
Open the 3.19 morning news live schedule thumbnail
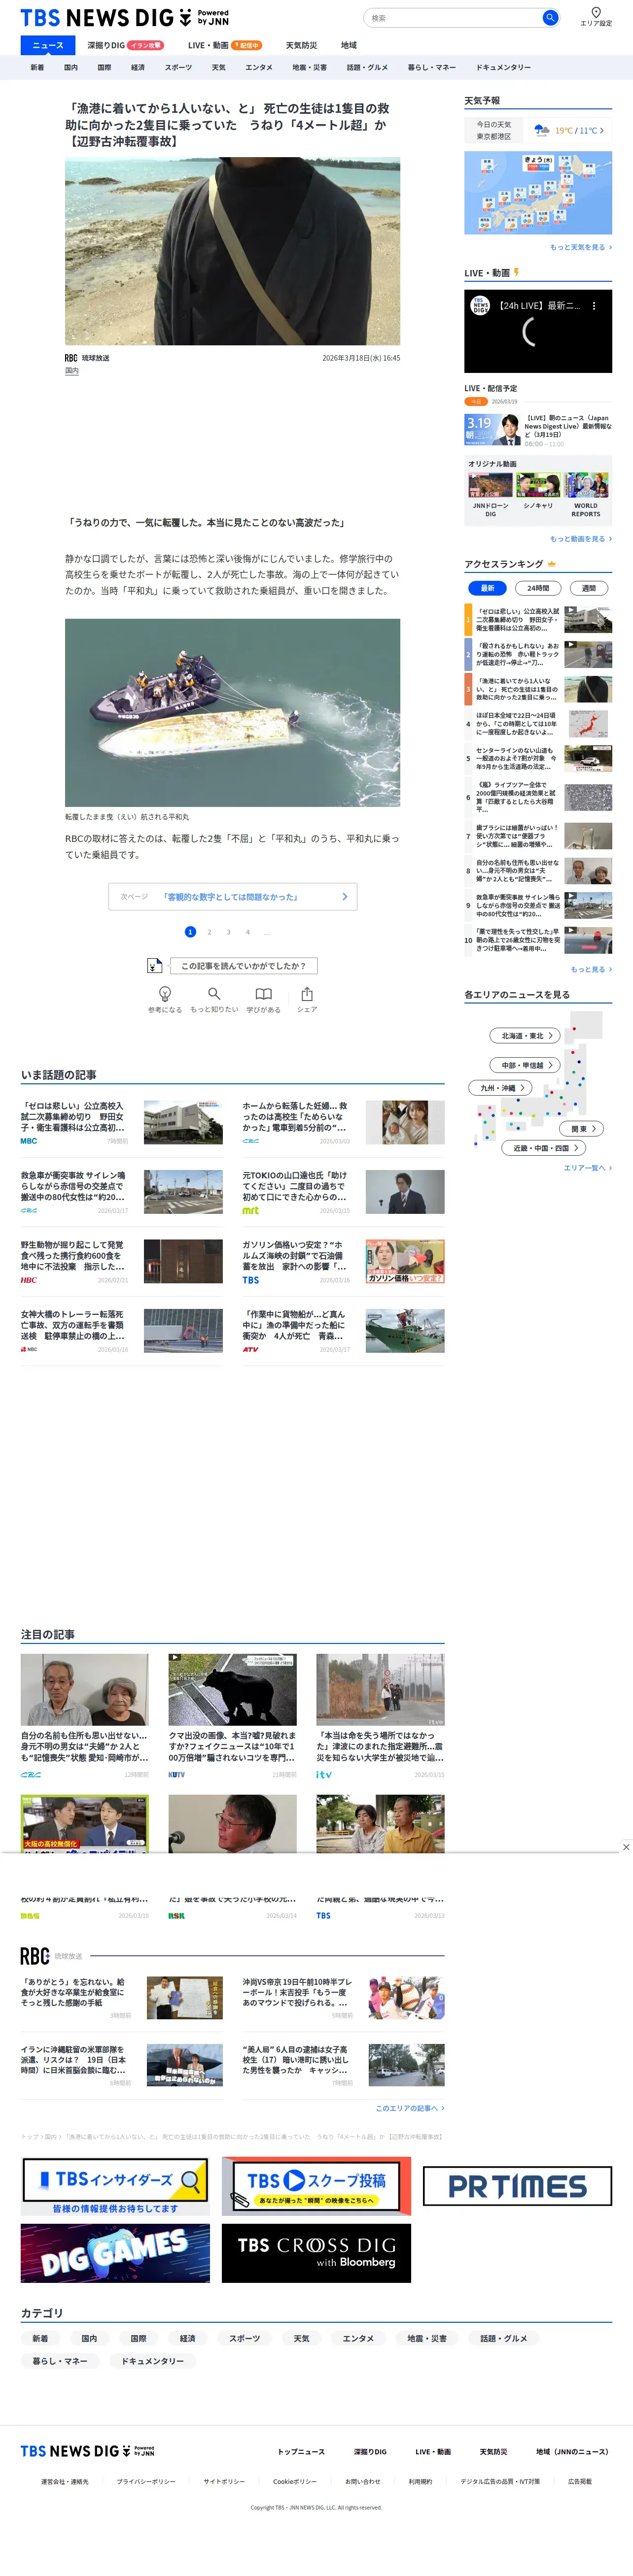(x=492, y=430)
